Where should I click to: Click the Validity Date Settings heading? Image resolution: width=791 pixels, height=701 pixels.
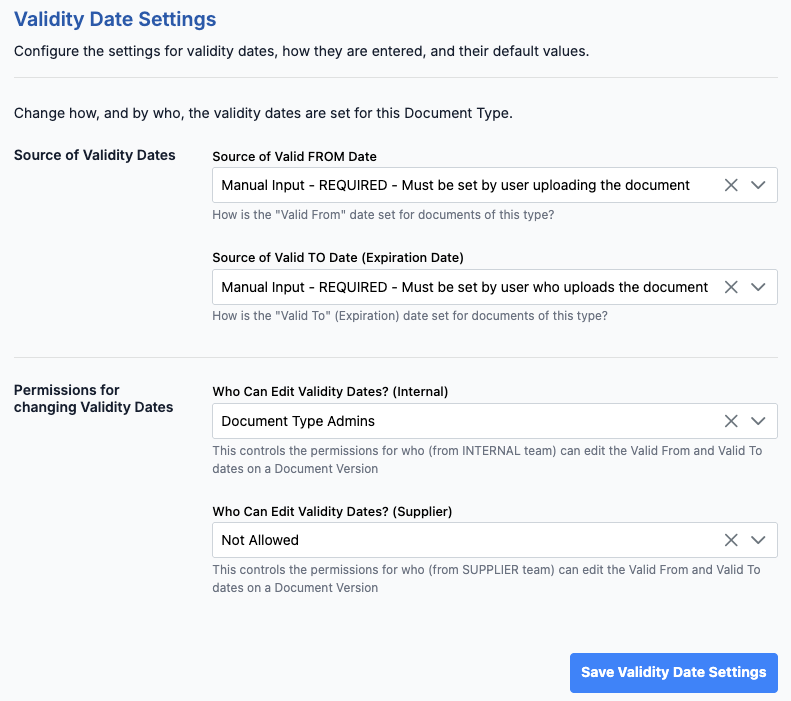click(115, 19)
